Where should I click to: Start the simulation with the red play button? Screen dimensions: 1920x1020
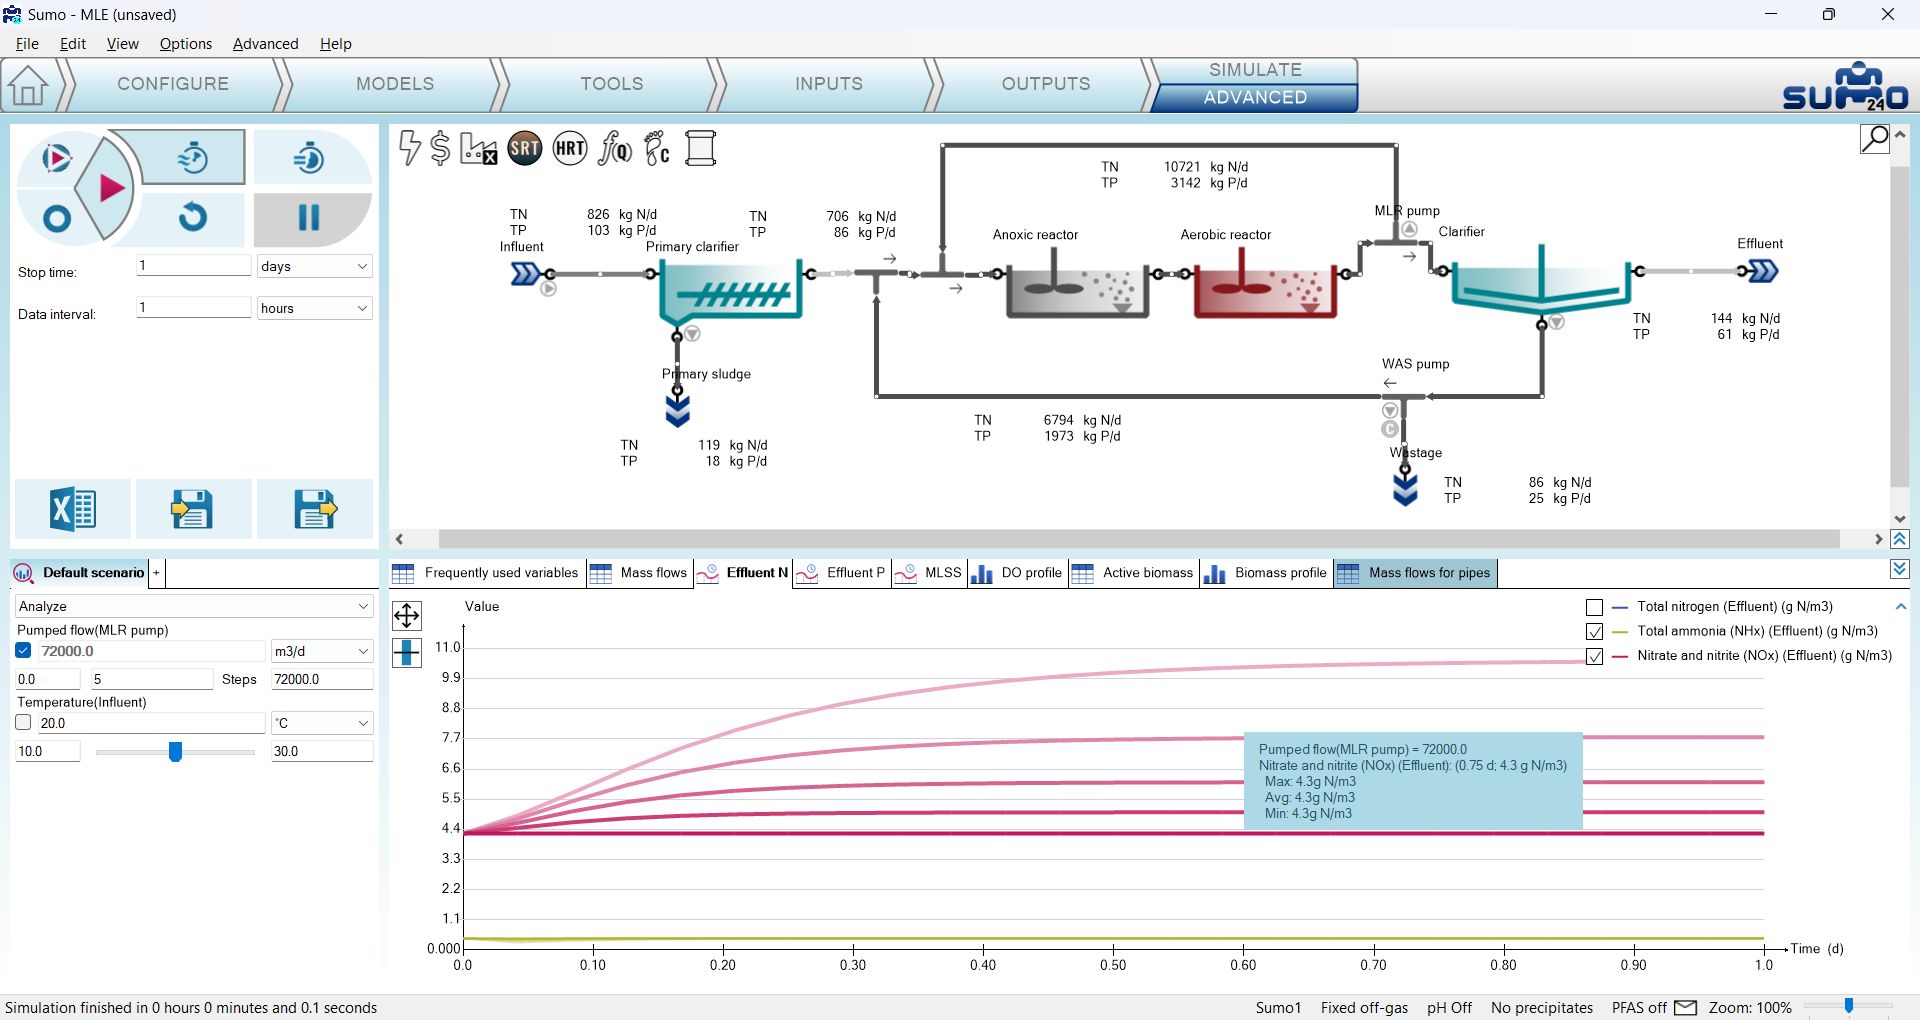[111, 188]
